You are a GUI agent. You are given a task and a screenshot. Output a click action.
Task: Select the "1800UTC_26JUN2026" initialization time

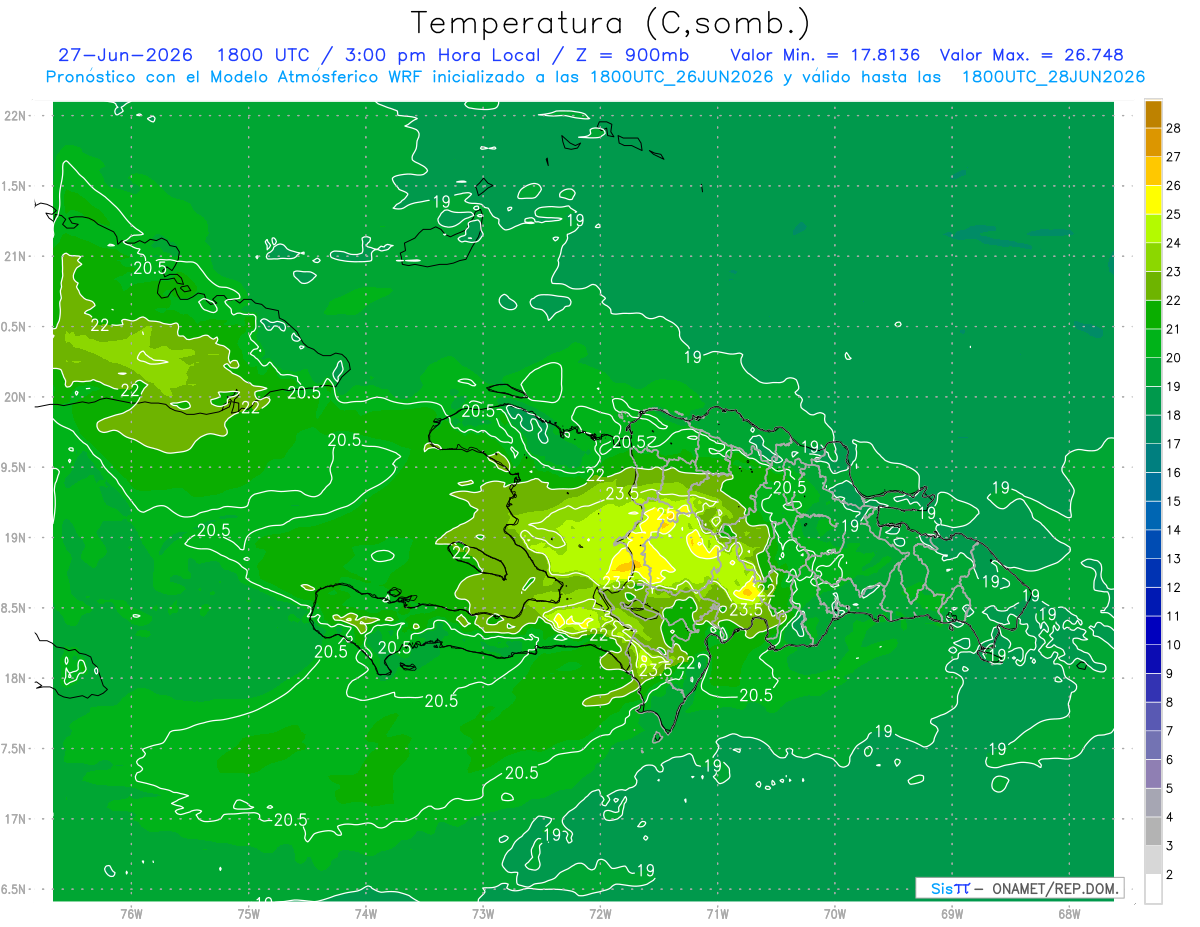681,76
